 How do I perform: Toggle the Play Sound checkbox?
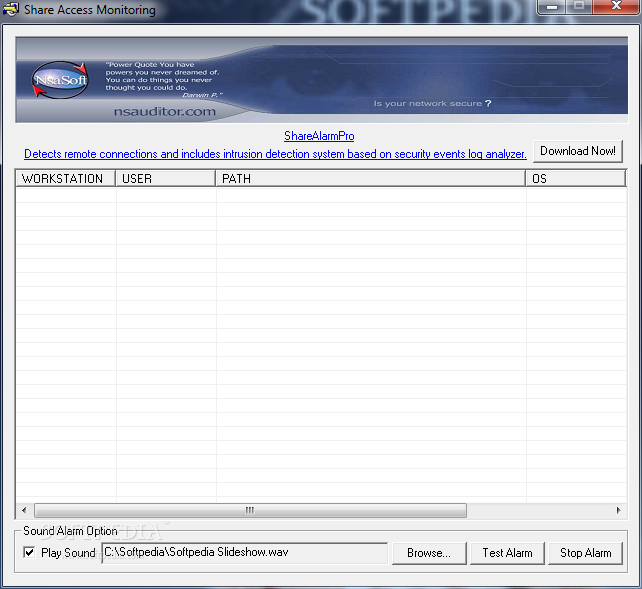point(29,553)
